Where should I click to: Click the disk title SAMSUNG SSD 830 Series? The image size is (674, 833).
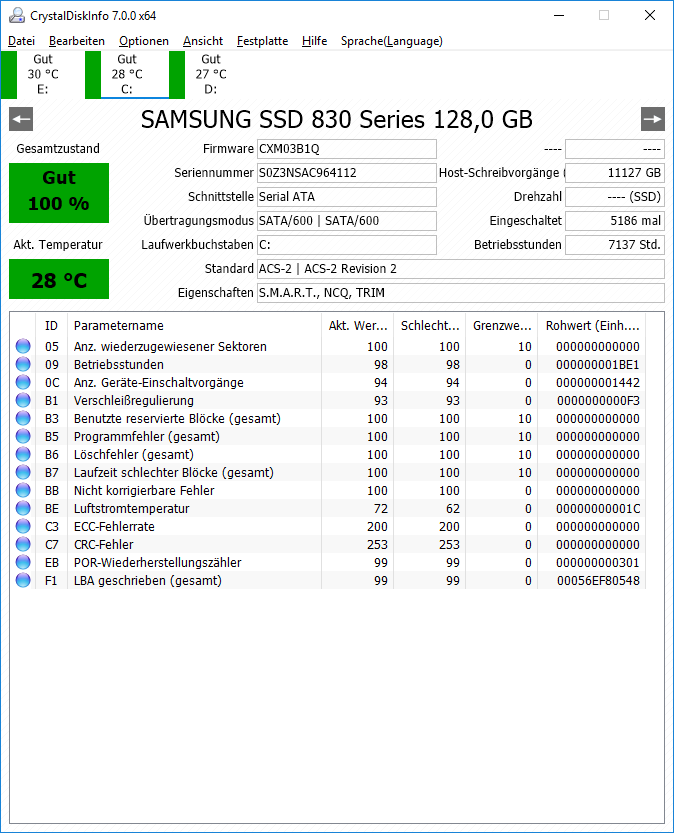tap(337, 120)
